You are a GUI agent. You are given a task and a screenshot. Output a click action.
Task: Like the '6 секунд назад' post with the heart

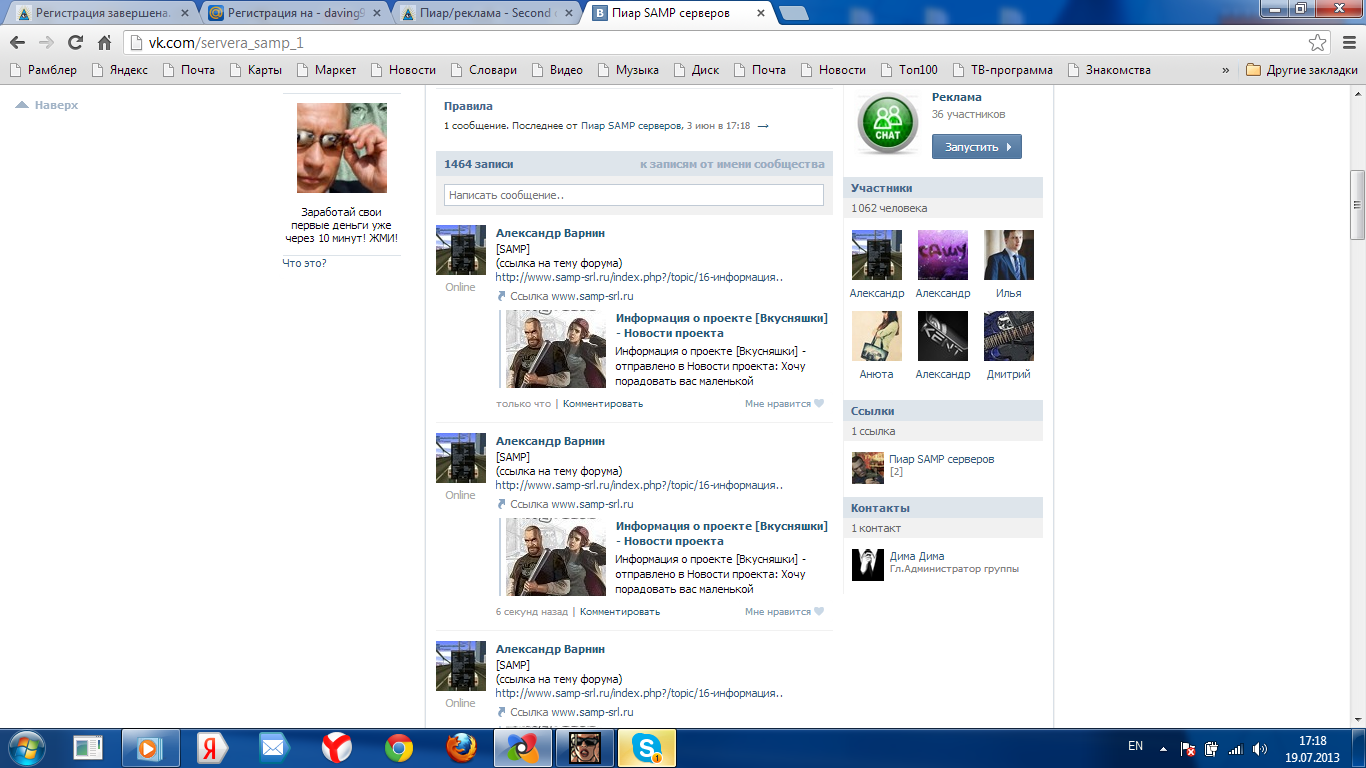[819, 612]
